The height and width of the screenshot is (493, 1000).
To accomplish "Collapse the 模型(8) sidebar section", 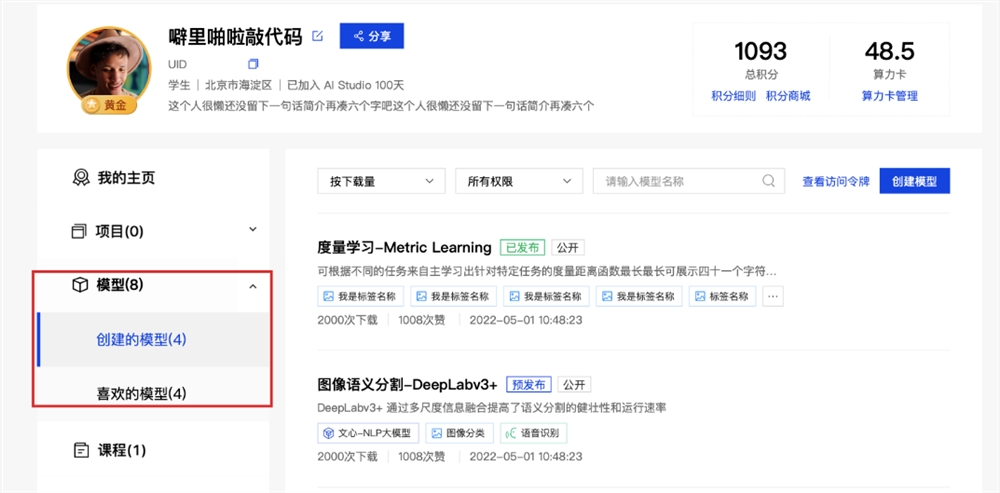I will (x=252, y=286).
